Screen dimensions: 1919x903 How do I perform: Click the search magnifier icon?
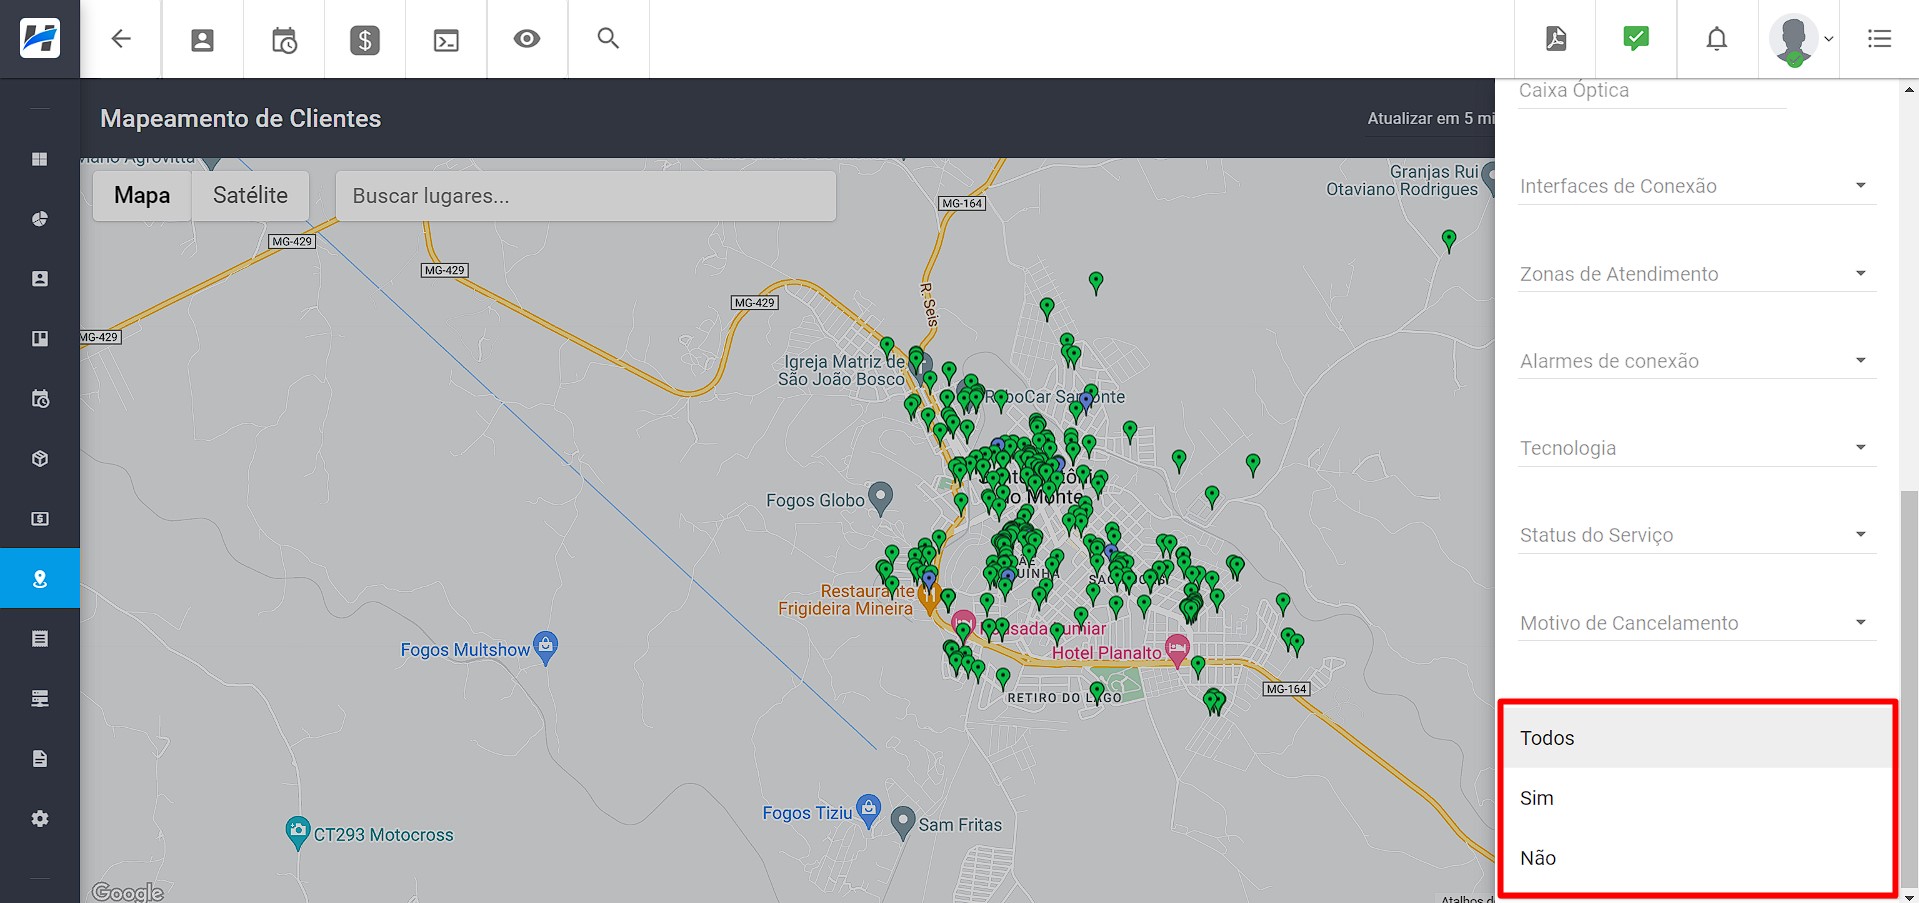tap(608, 38)
